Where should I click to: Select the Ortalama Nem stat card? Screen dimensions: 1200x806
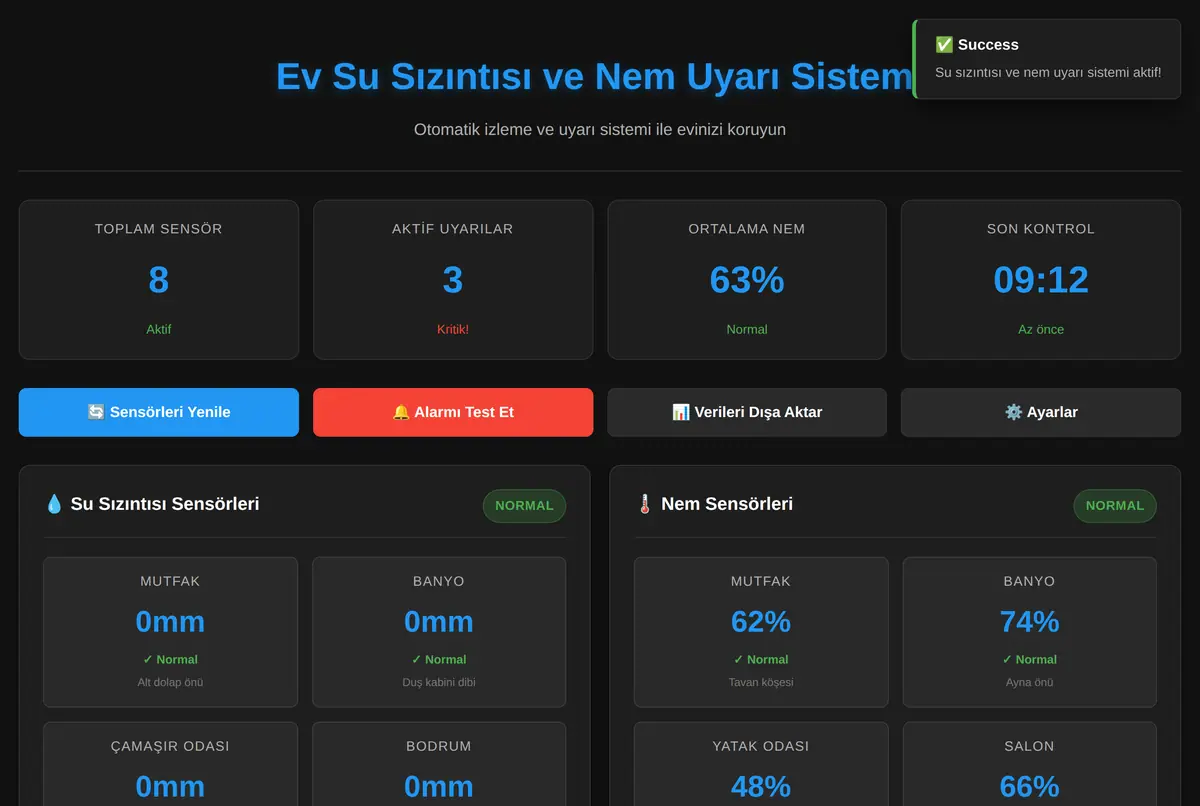point(747,280)
